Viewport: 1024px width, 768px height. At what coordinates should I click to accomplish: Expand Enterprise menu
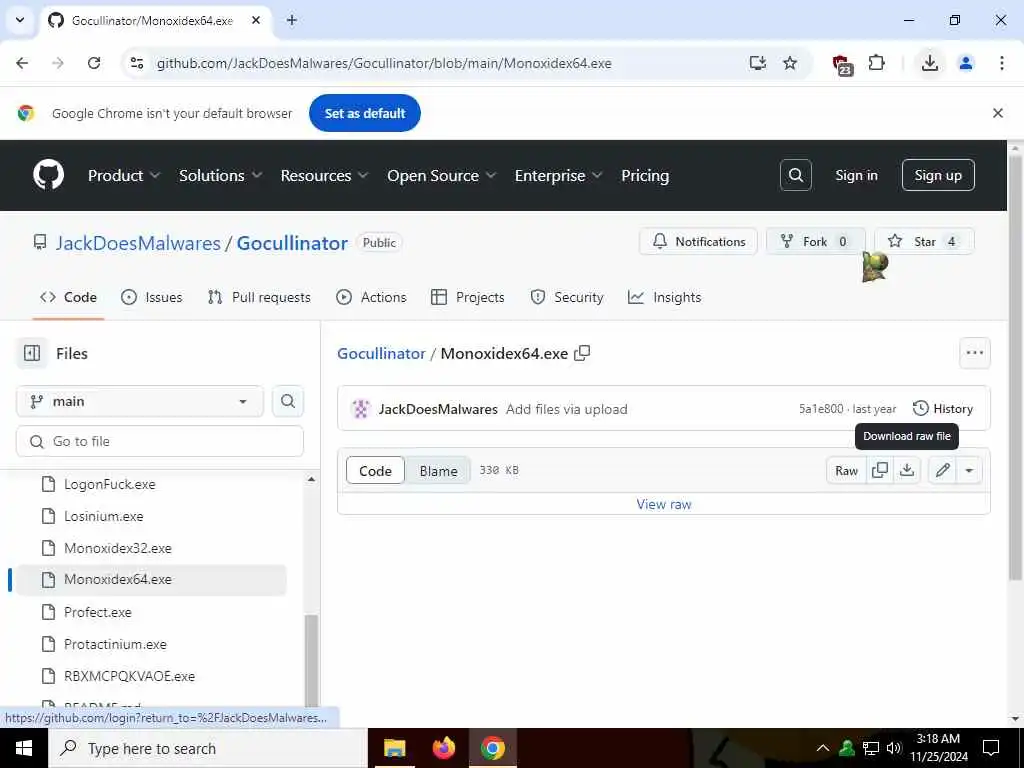pyautogui.click(x=558, y=175)
